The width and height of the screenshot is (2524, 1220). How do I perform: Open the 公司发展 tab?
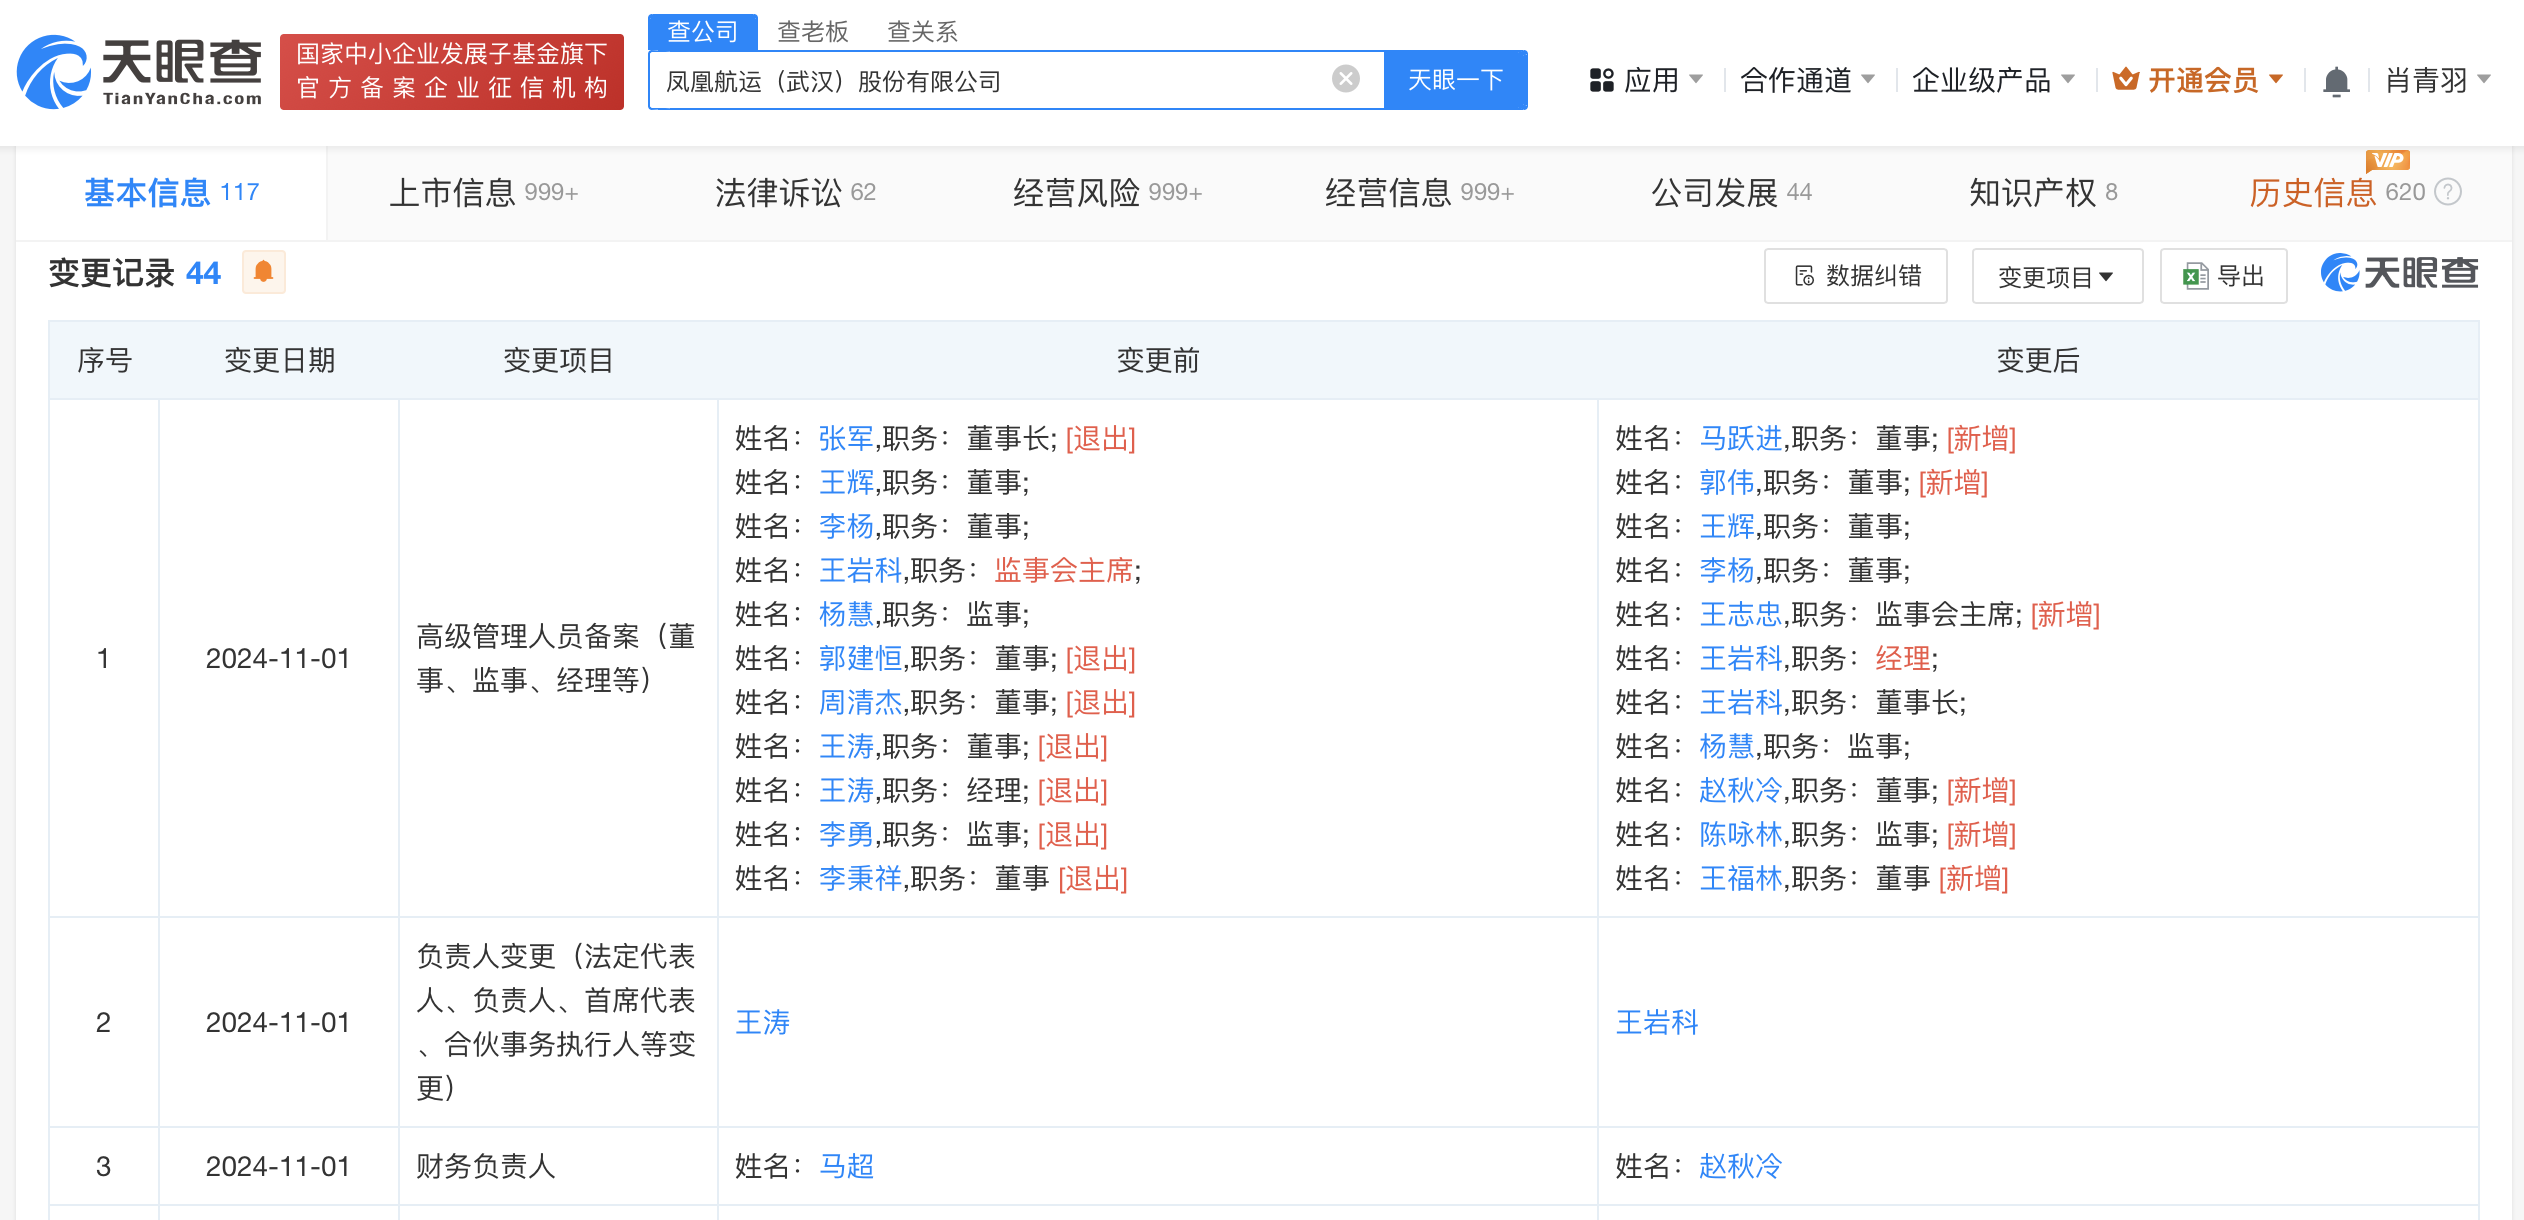(1731, 192)
